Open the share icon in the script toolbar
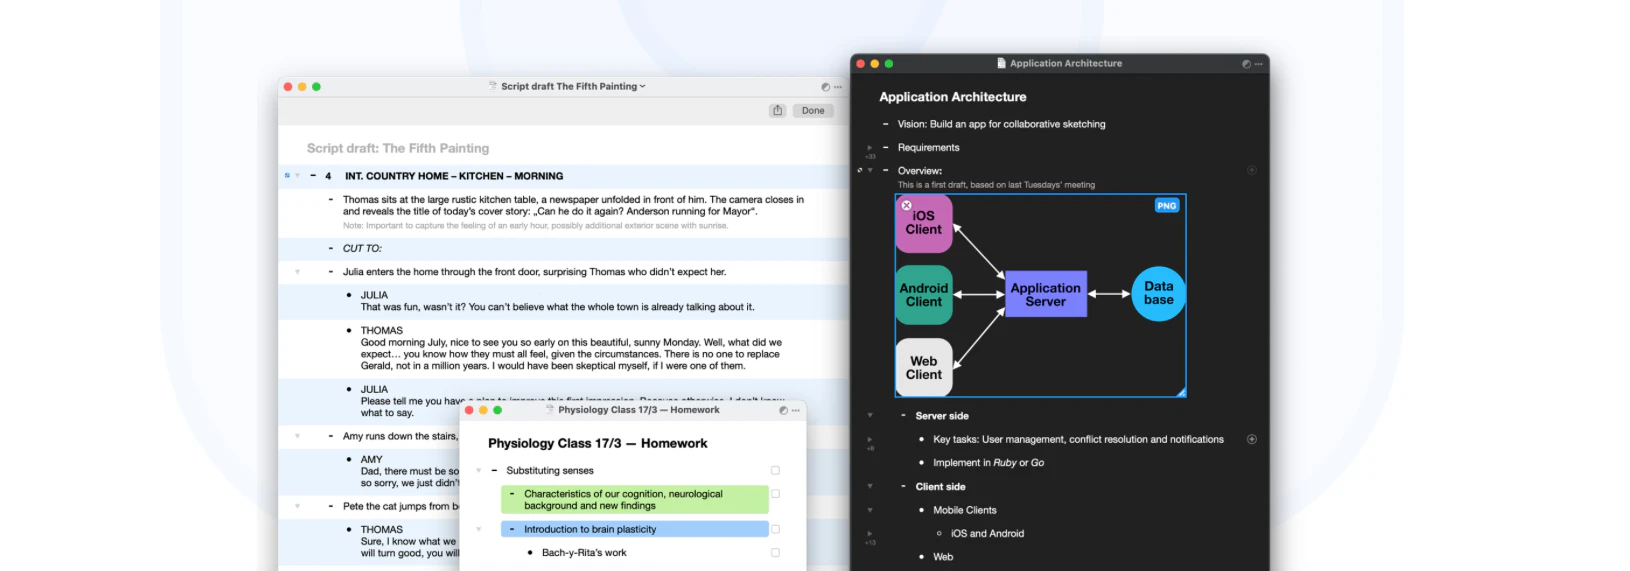This screenshot has width=1630, height=571. click(777, 111)
